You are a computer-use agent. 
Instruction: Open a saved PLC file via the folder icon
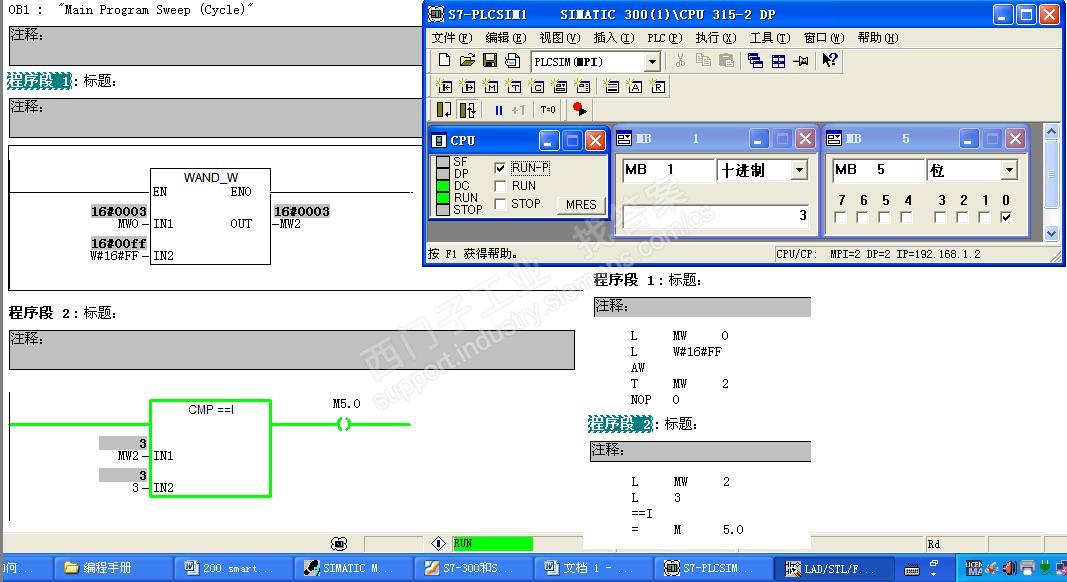pyautogui.click(x=467, y=61)
